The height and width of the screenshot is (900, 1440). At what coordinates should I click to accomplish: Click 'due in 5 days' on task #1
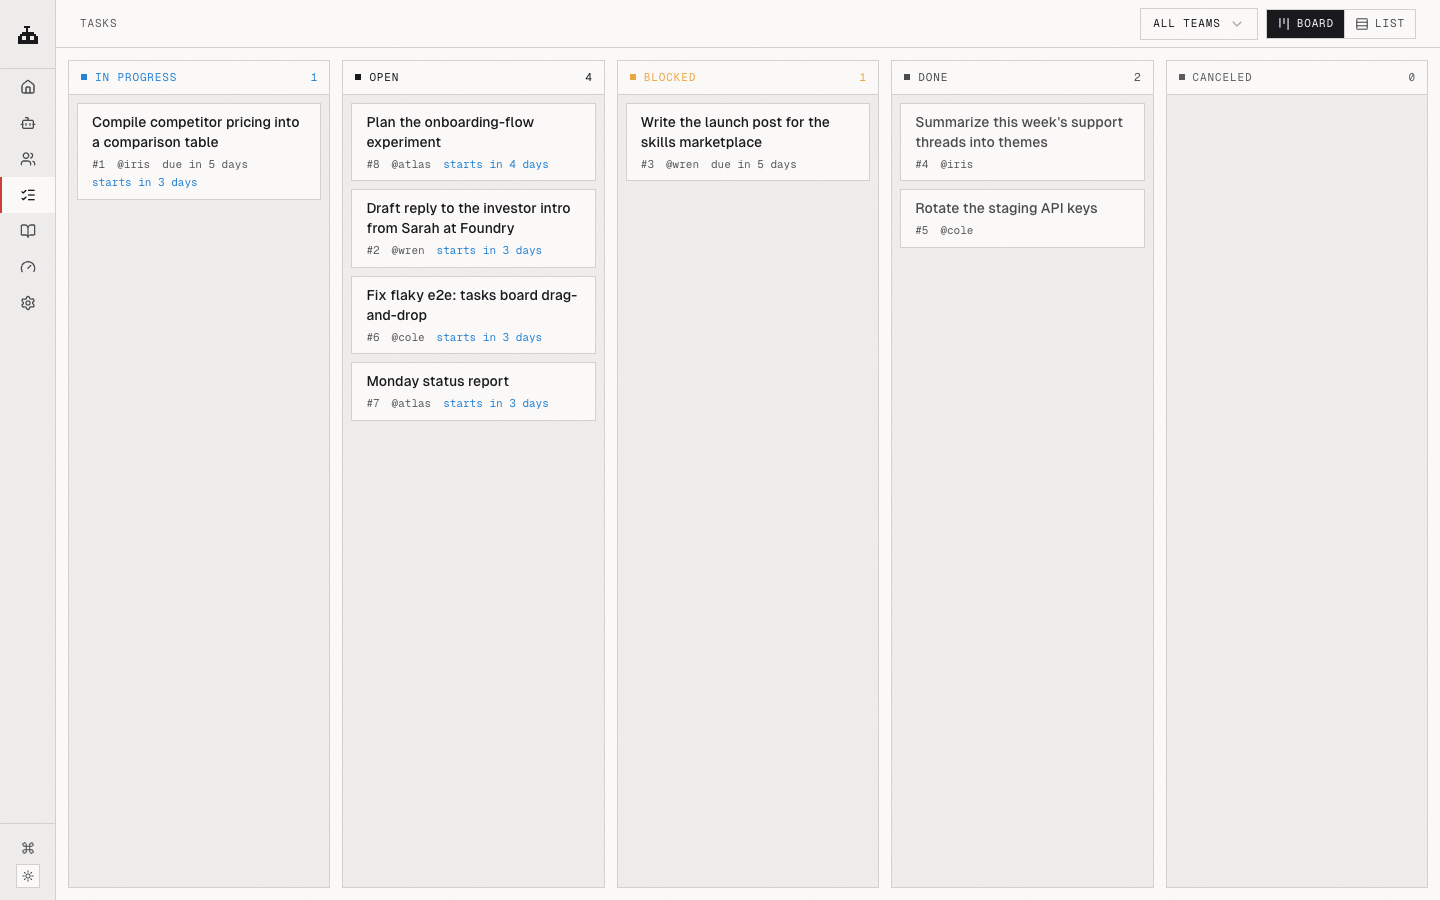[x=205, y=165]
